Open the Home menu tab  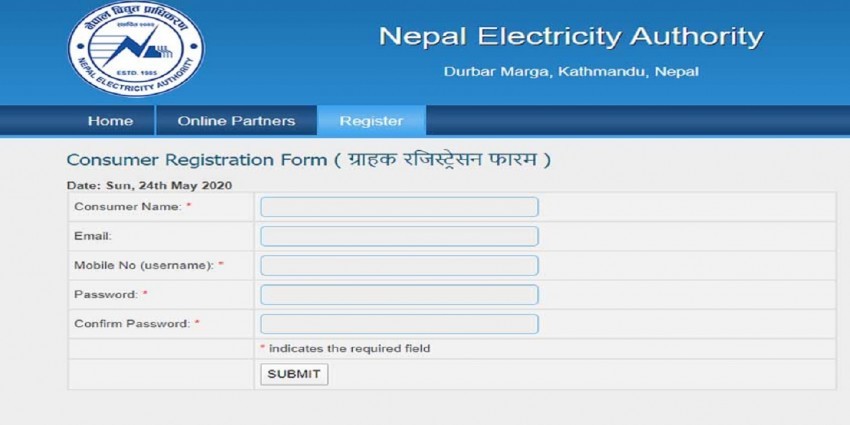(110, 121)
